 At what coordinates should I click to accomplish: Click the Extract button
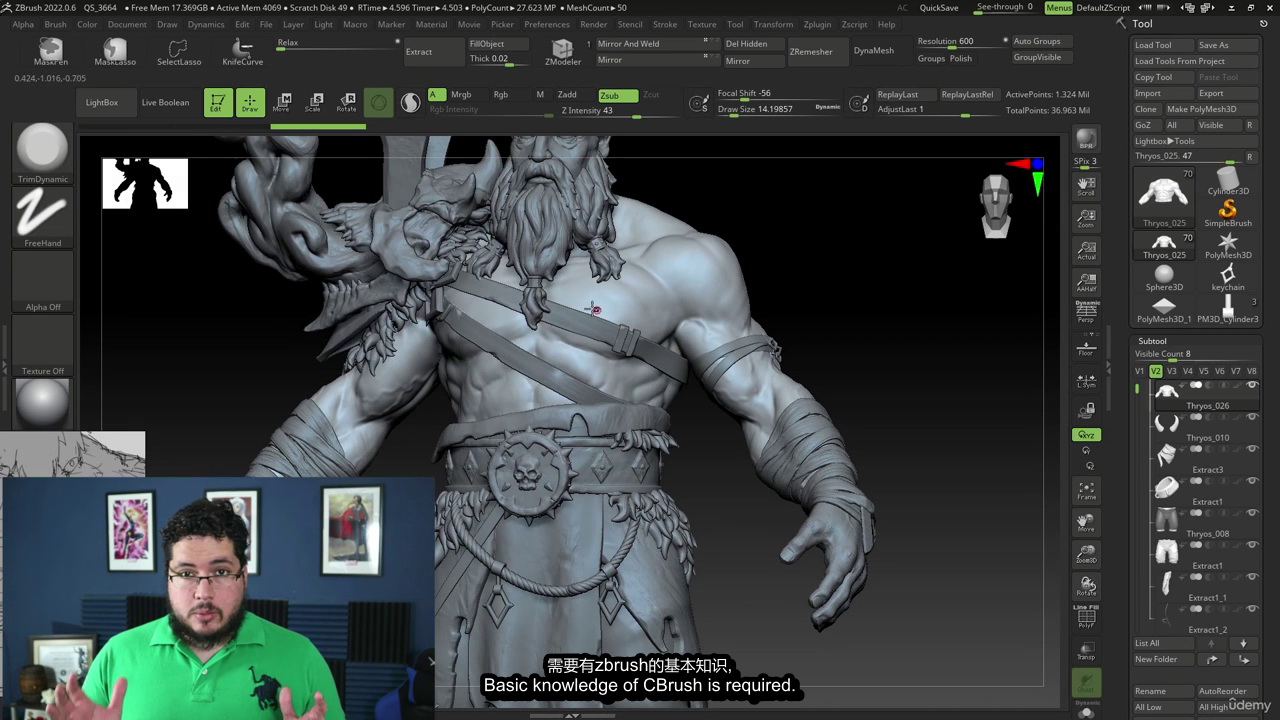click(x=432, y=52)
